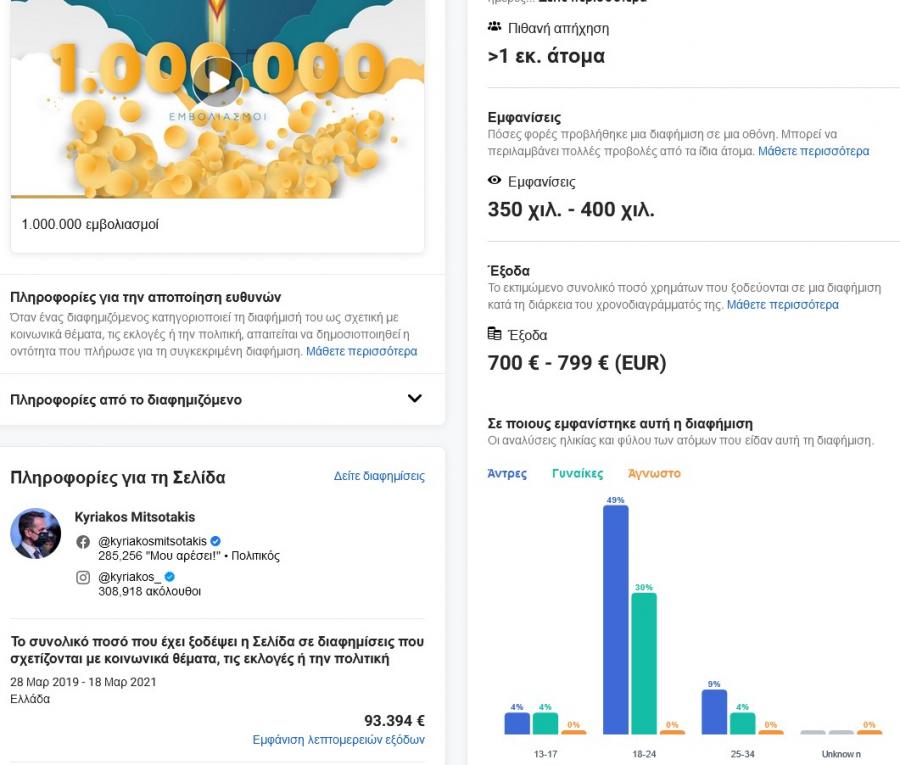
Task: Click the Instagram logo by @kyriakos_
Action: coord(83,577)
